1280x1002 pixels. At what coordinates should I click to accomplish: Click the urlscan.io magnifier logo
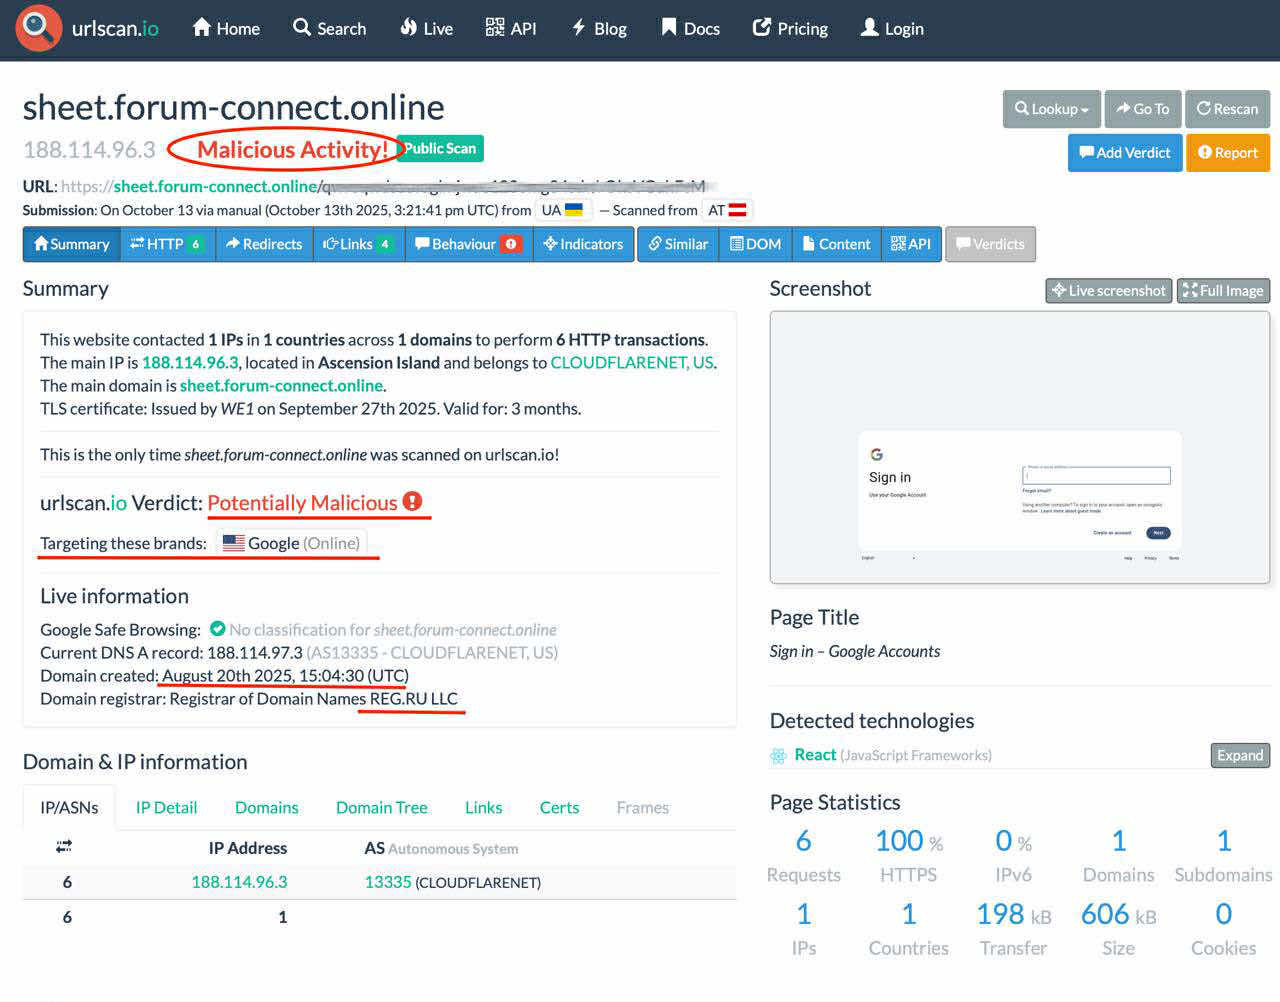[38, 28]
